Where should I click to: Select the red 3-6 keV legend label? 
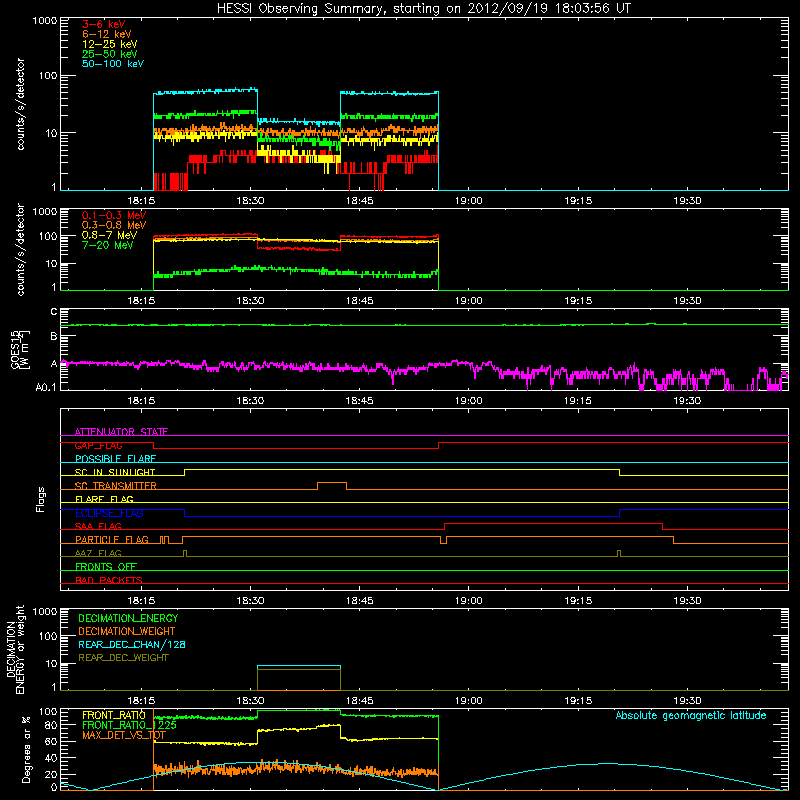point(104,24)
